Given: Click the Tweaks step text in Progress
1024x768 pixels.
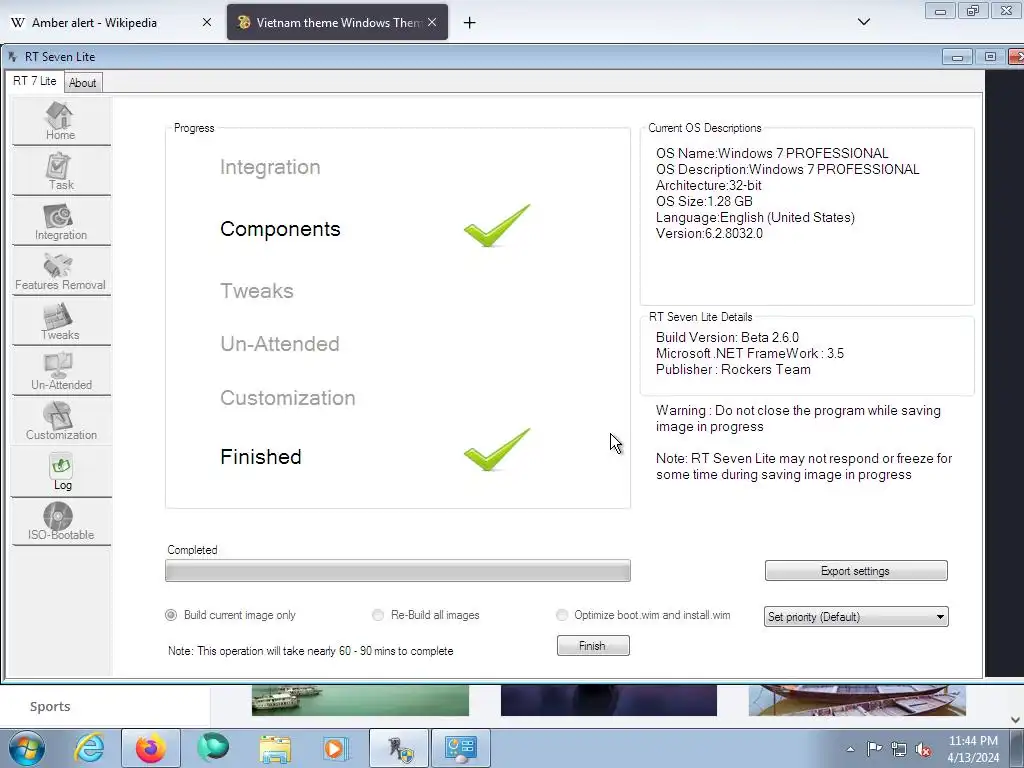Looking at the screenshot, I should (257, 291).
